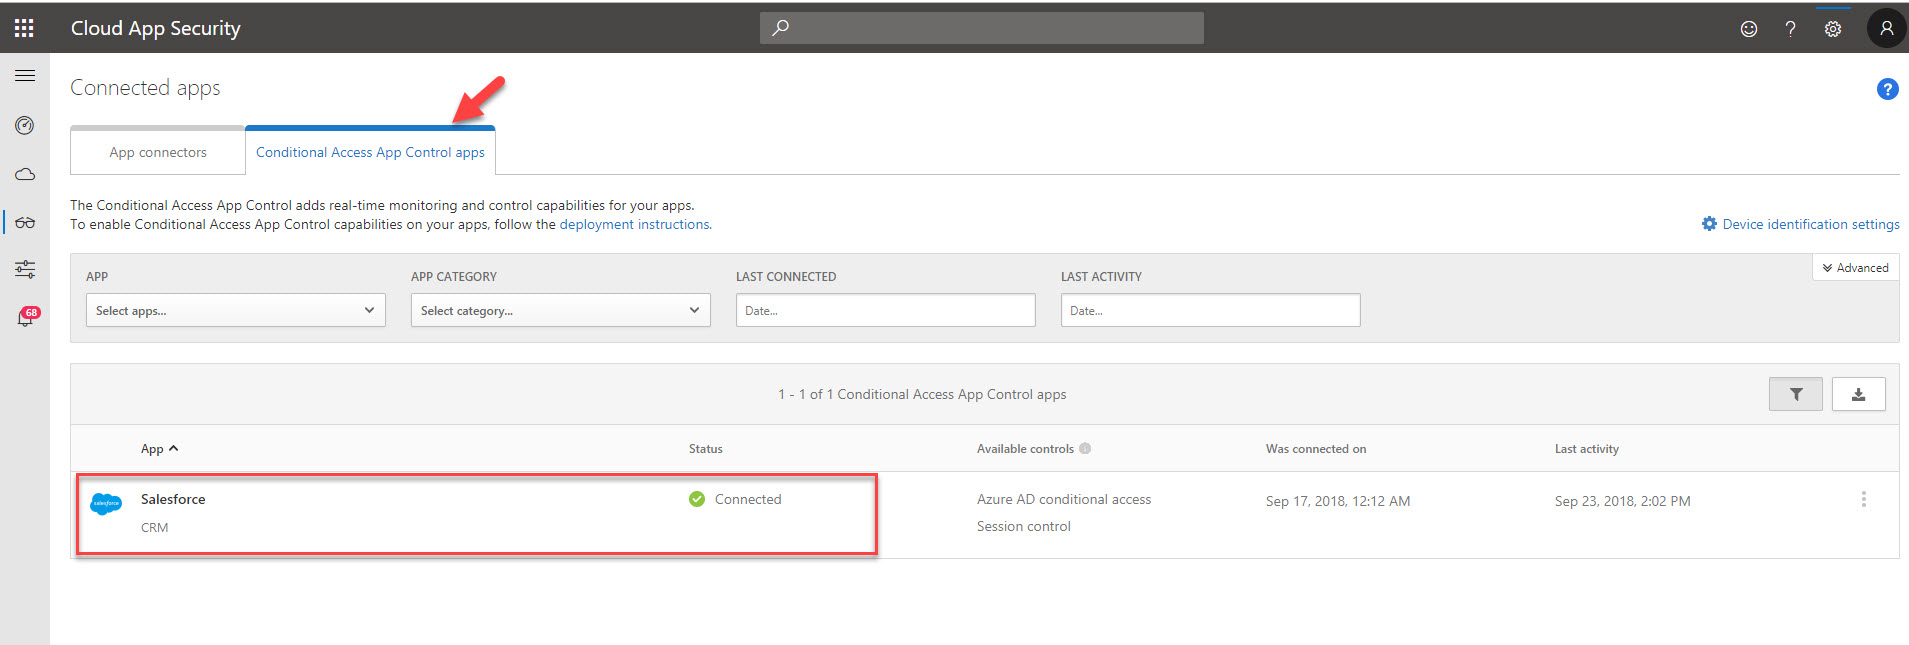Open the feedback smiley icon
This screenshot has width=1909, height=645.
pyautogui.click(x=1748, y=29)
